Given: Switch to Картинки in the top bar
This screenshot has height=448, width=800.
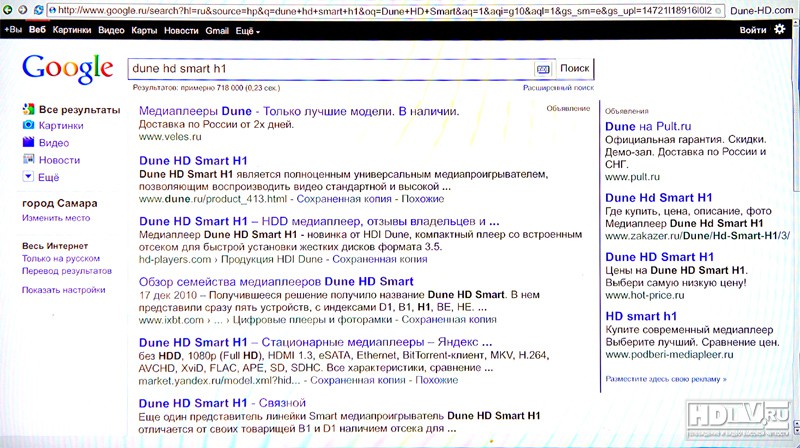Looking at the screenshot, I should tap(72, 30).
